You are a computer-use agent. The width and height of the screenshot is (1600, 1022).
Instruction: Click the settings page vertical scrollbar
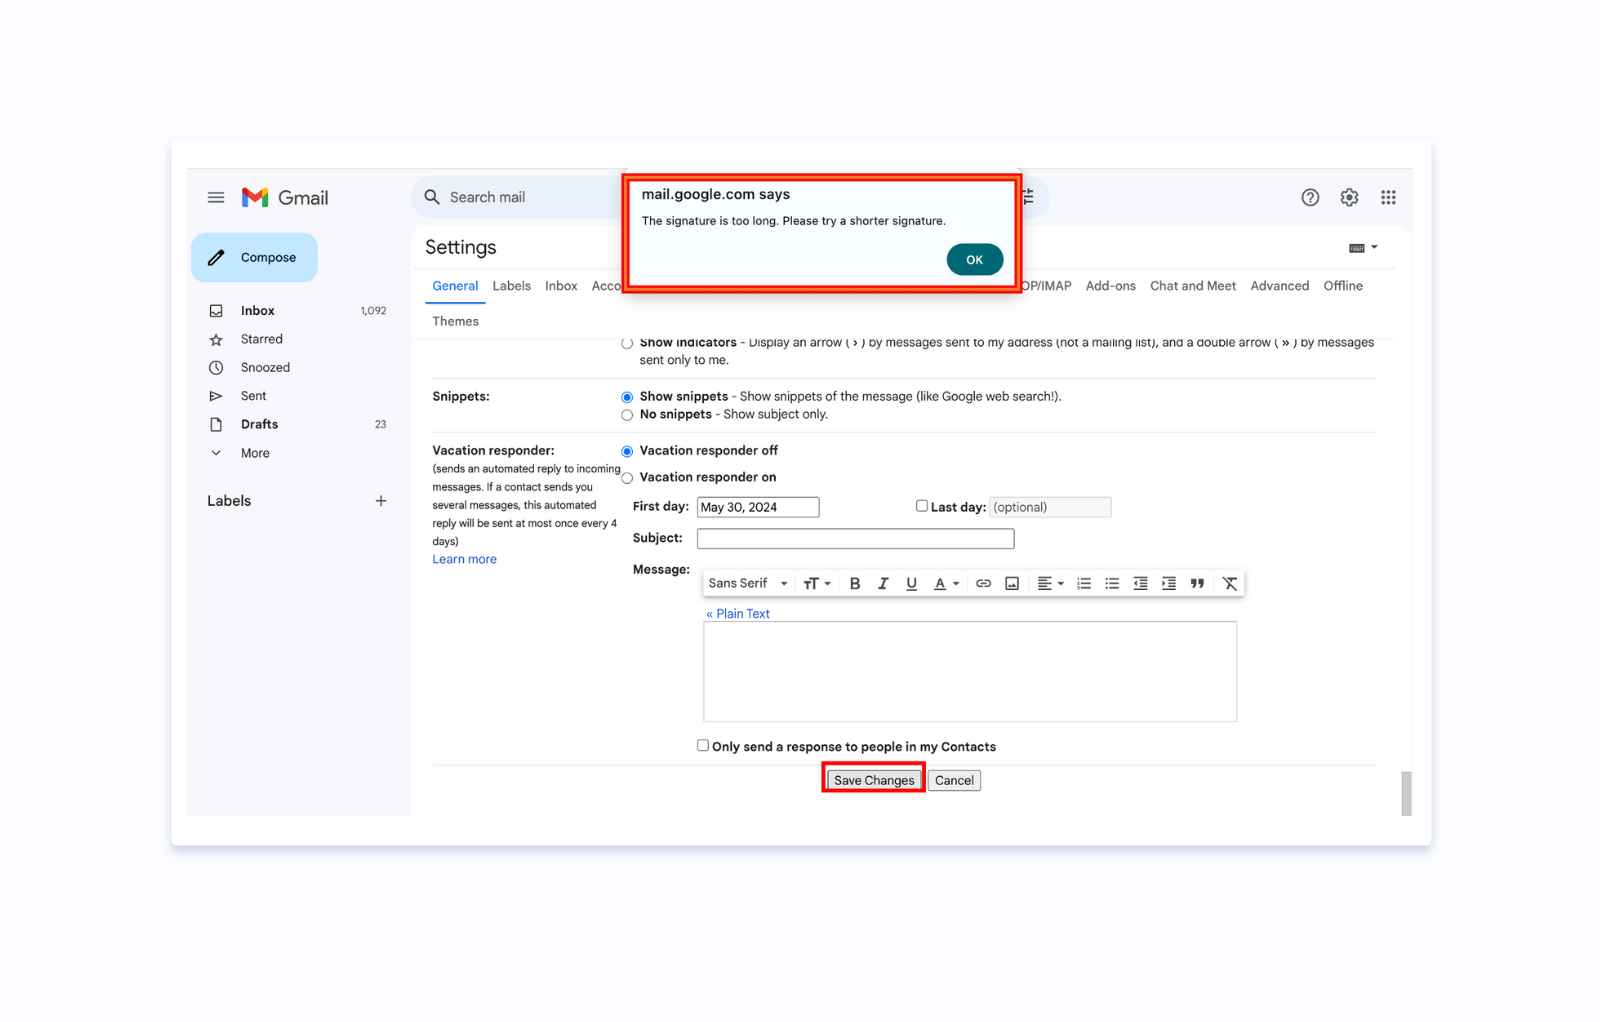click(x=1406, y=793)
